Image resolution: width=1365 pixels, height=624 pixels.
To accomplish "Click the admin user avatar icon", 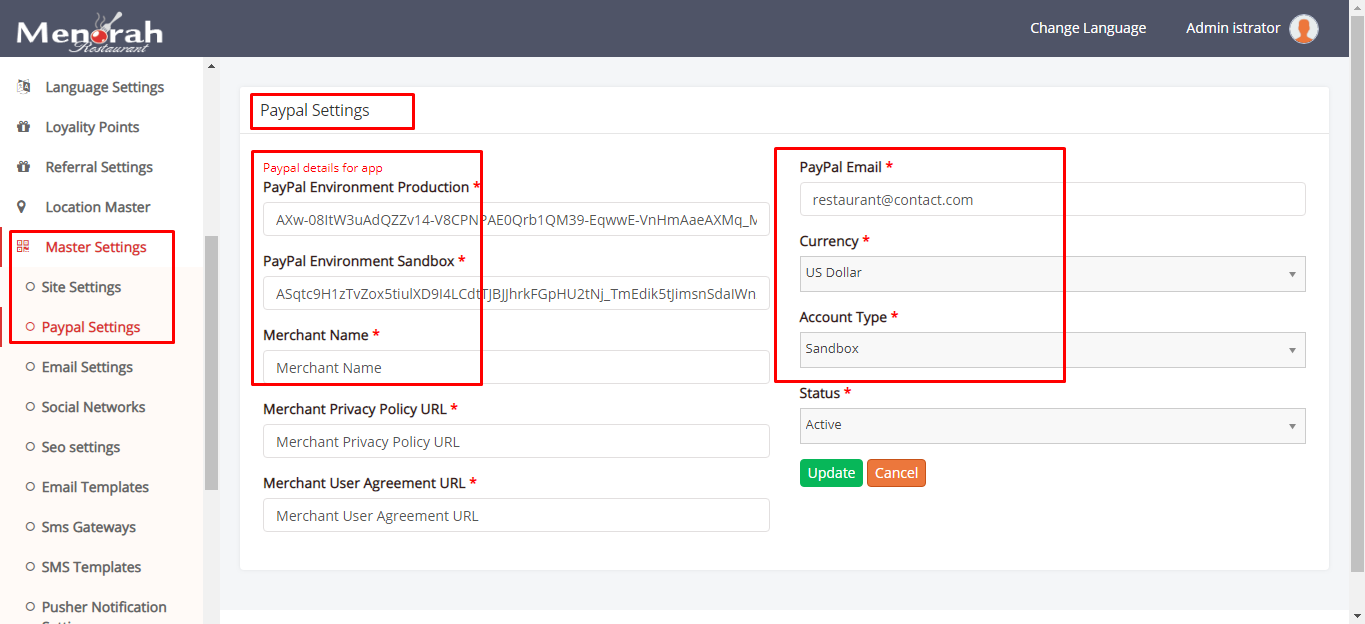I will [x=1303, y=29].
